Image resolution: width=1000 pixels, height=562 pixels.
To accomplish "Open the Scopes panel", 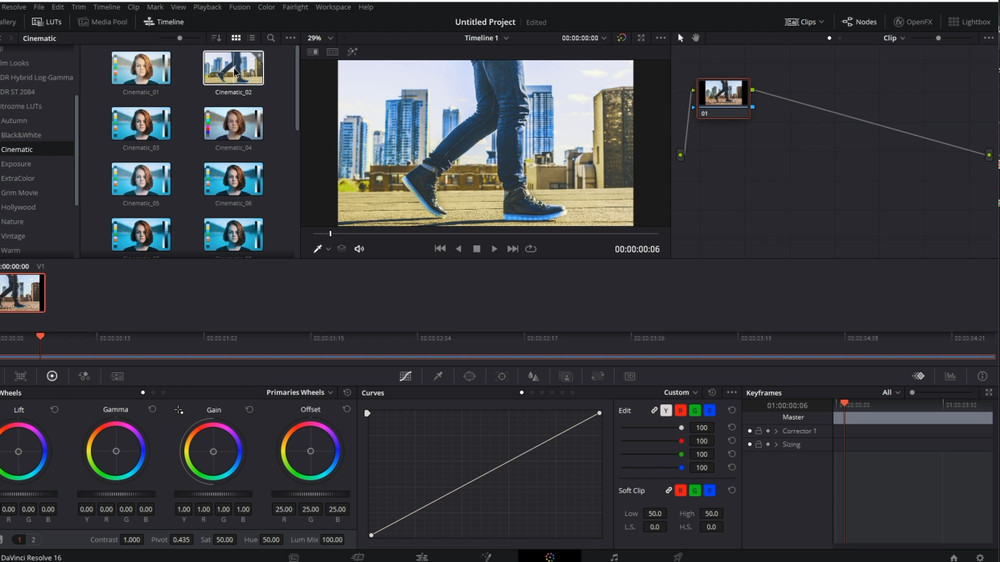I will [950, 376].
